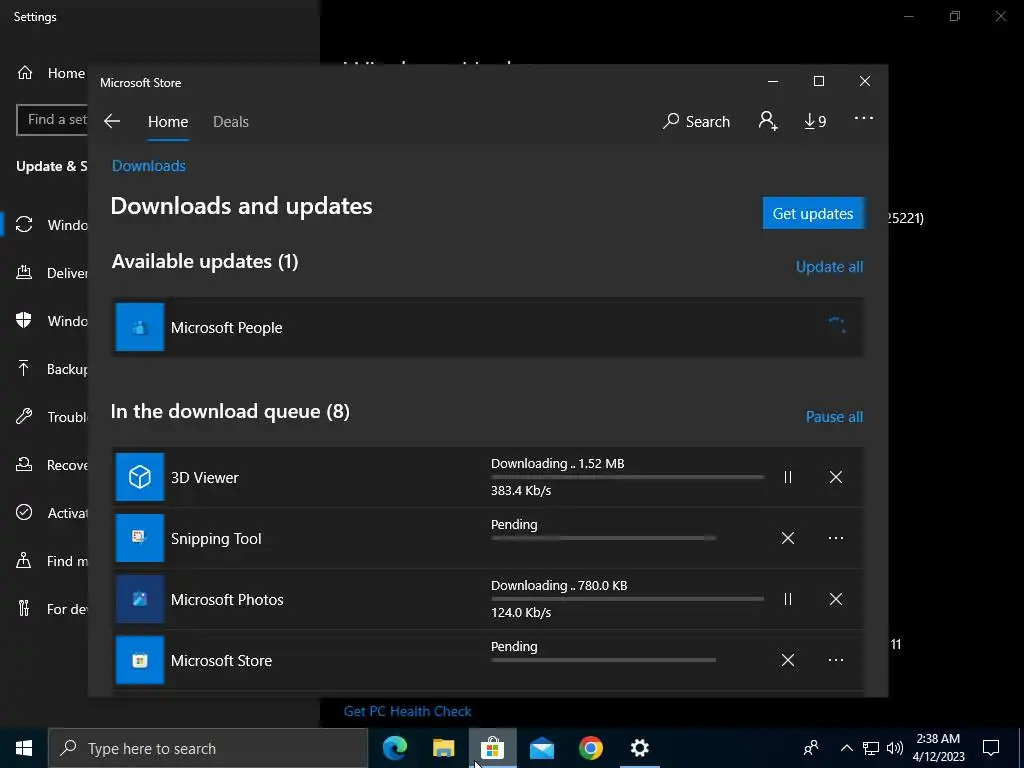The width and height of the screenshot is (1024, 768).
Task: Click the Downloads breadcrumb link
Action: (x=149, y=166)
